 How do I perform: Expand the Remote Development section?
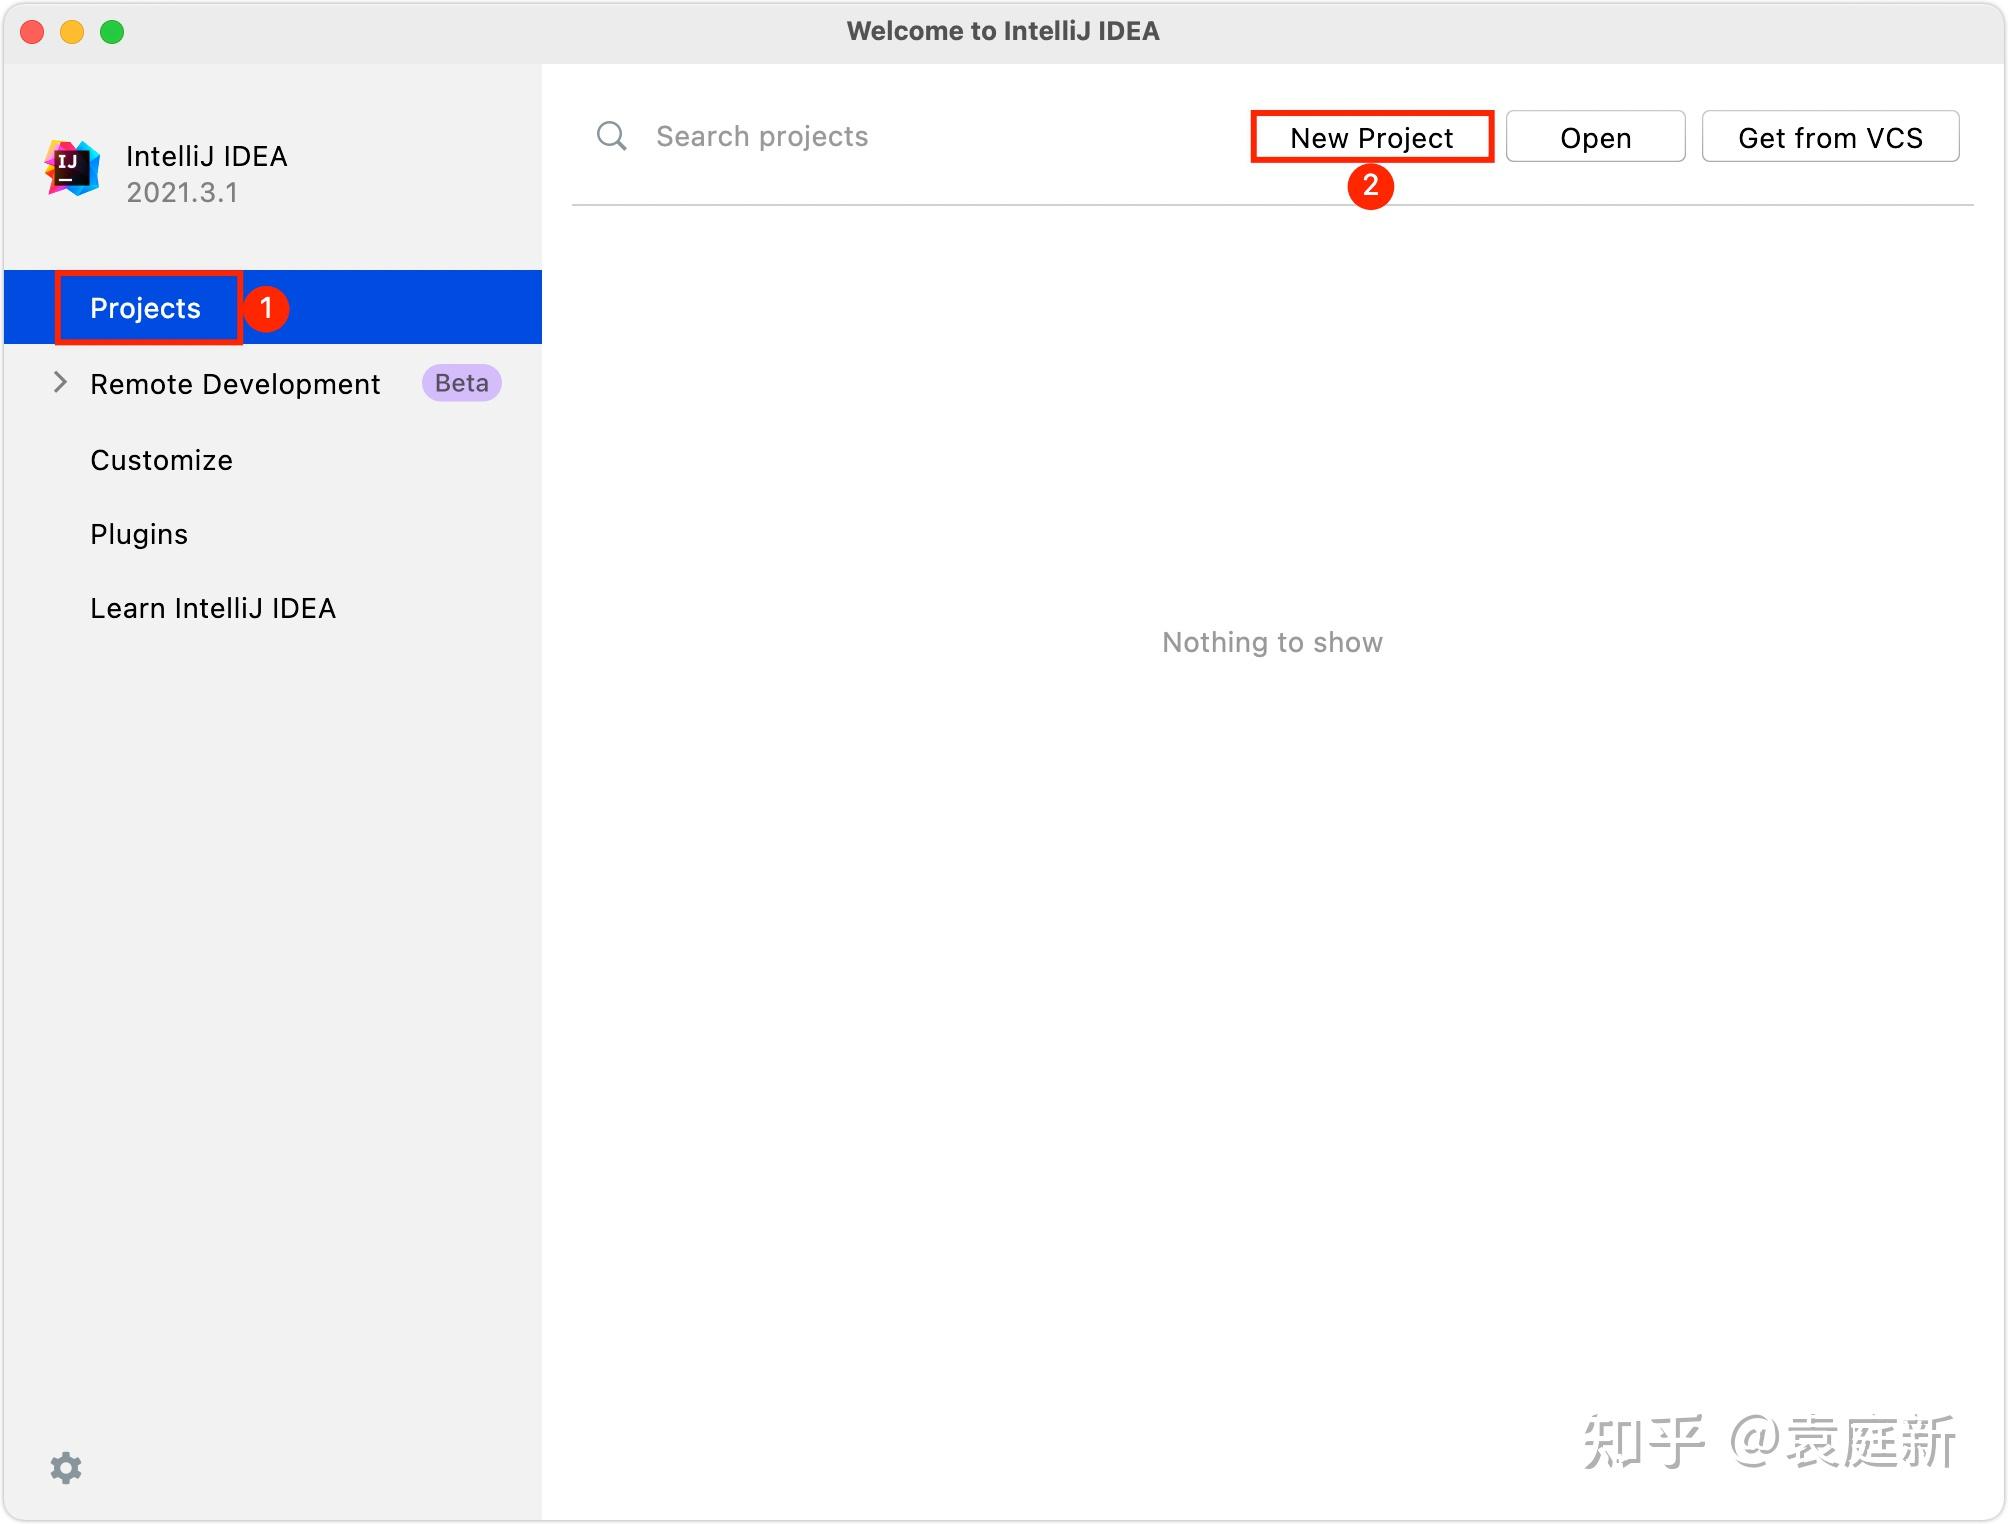point(60,383)
